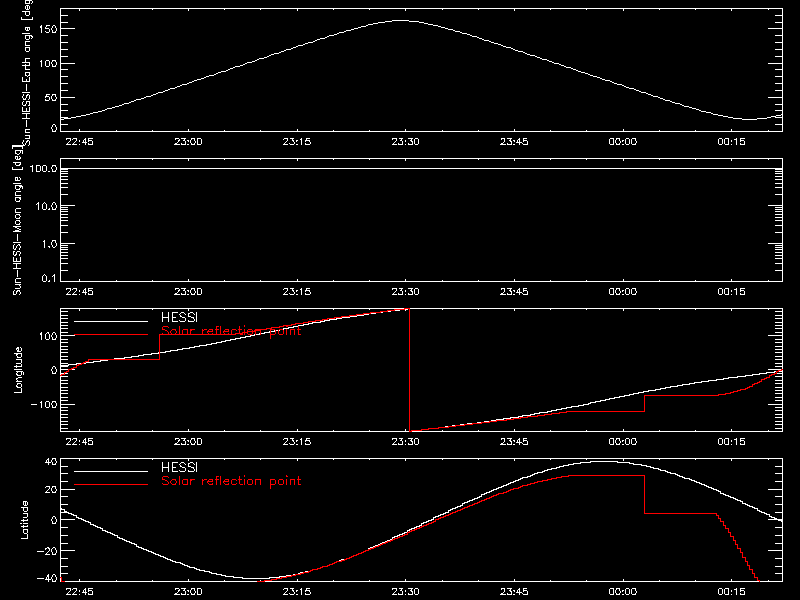
Task: Click the Longitude axis title
Action: pyautogui.click(x=18, y=370)
